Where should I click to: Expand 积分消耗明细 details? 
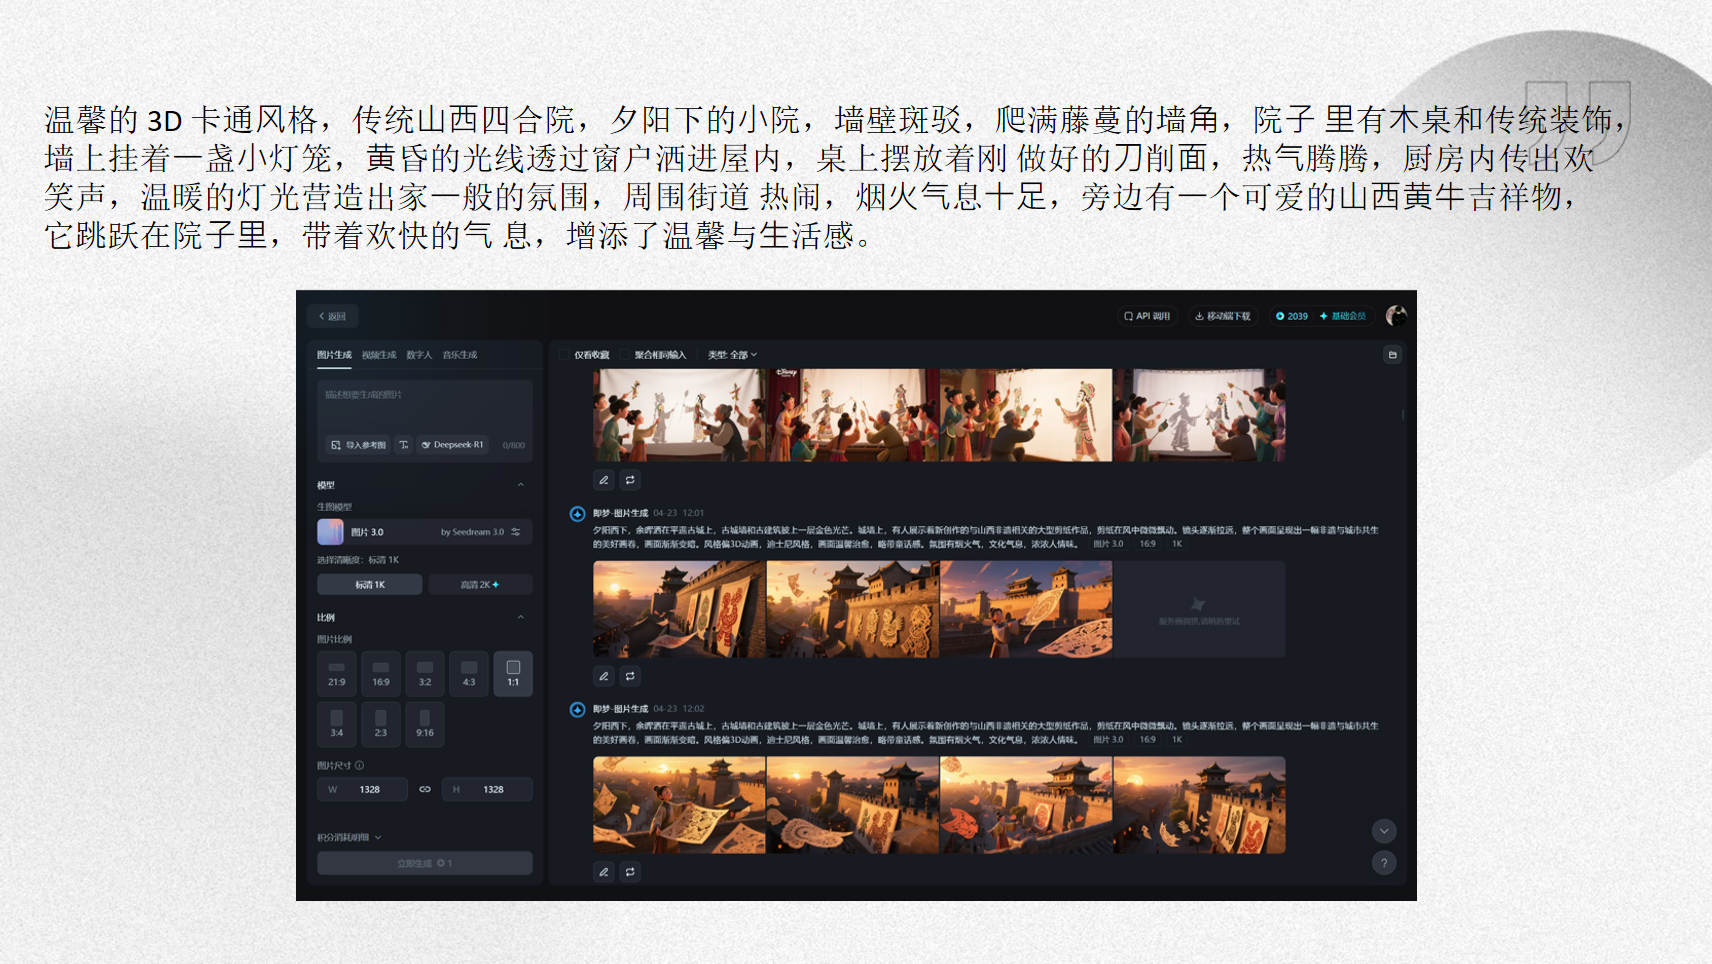[350, 838]
